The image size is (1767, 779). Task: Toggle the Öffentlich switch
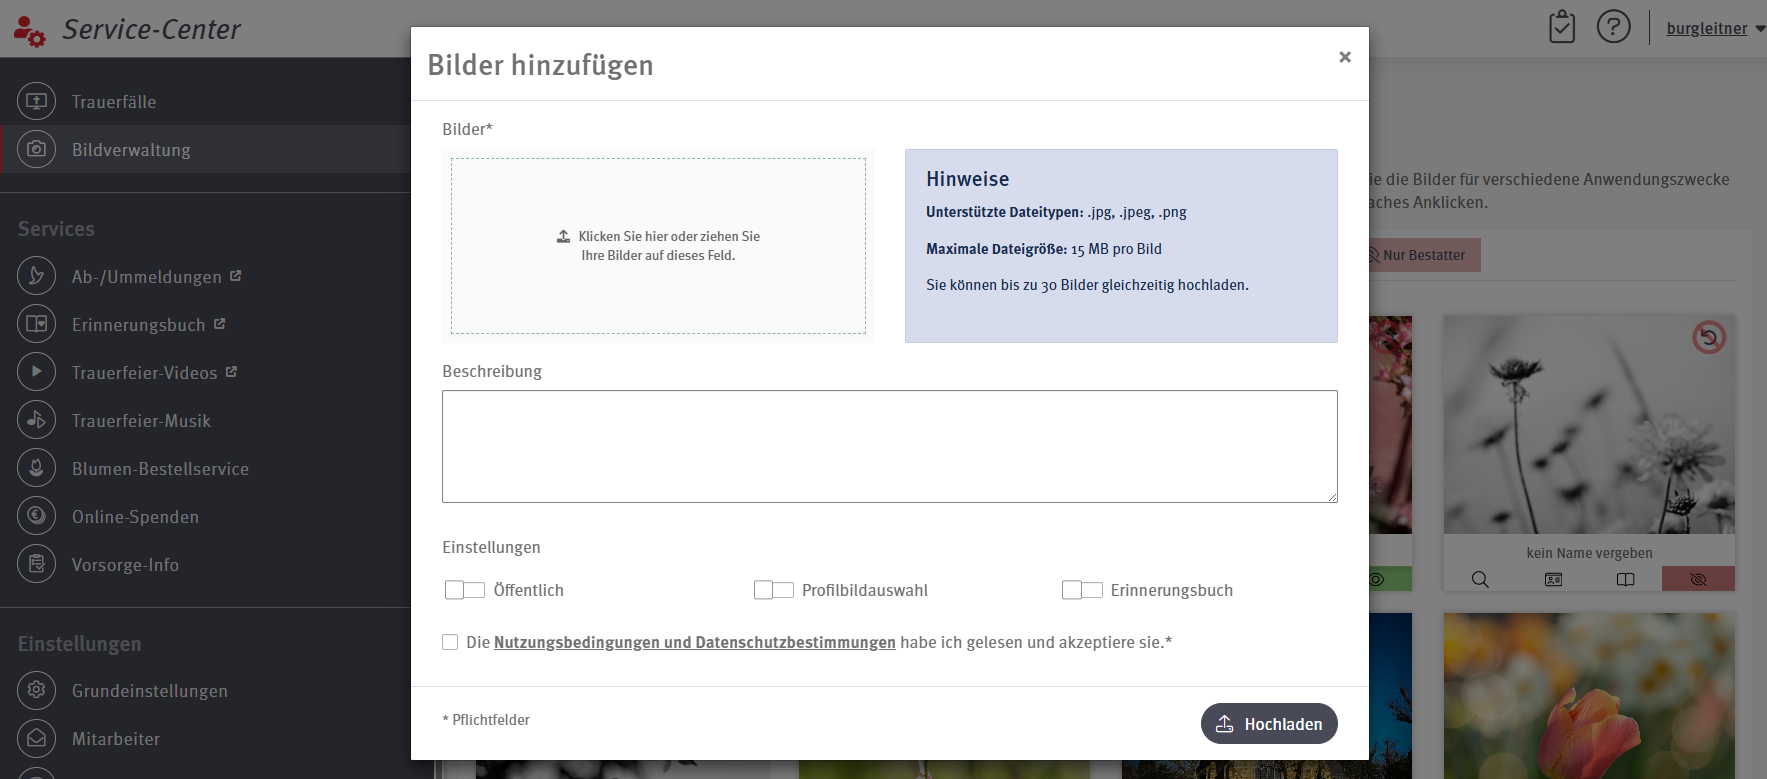click(x=465, y=590)
